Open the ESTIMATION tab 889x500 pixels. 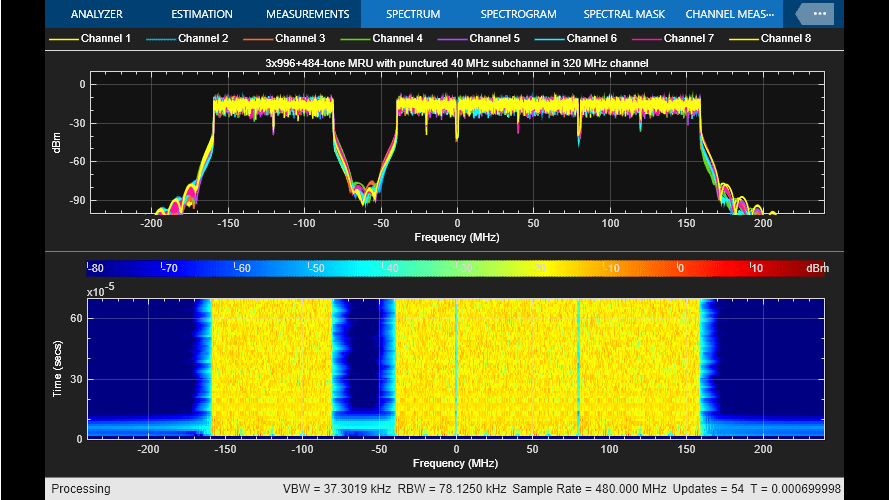pyautogui.click(x=201, y=14)
